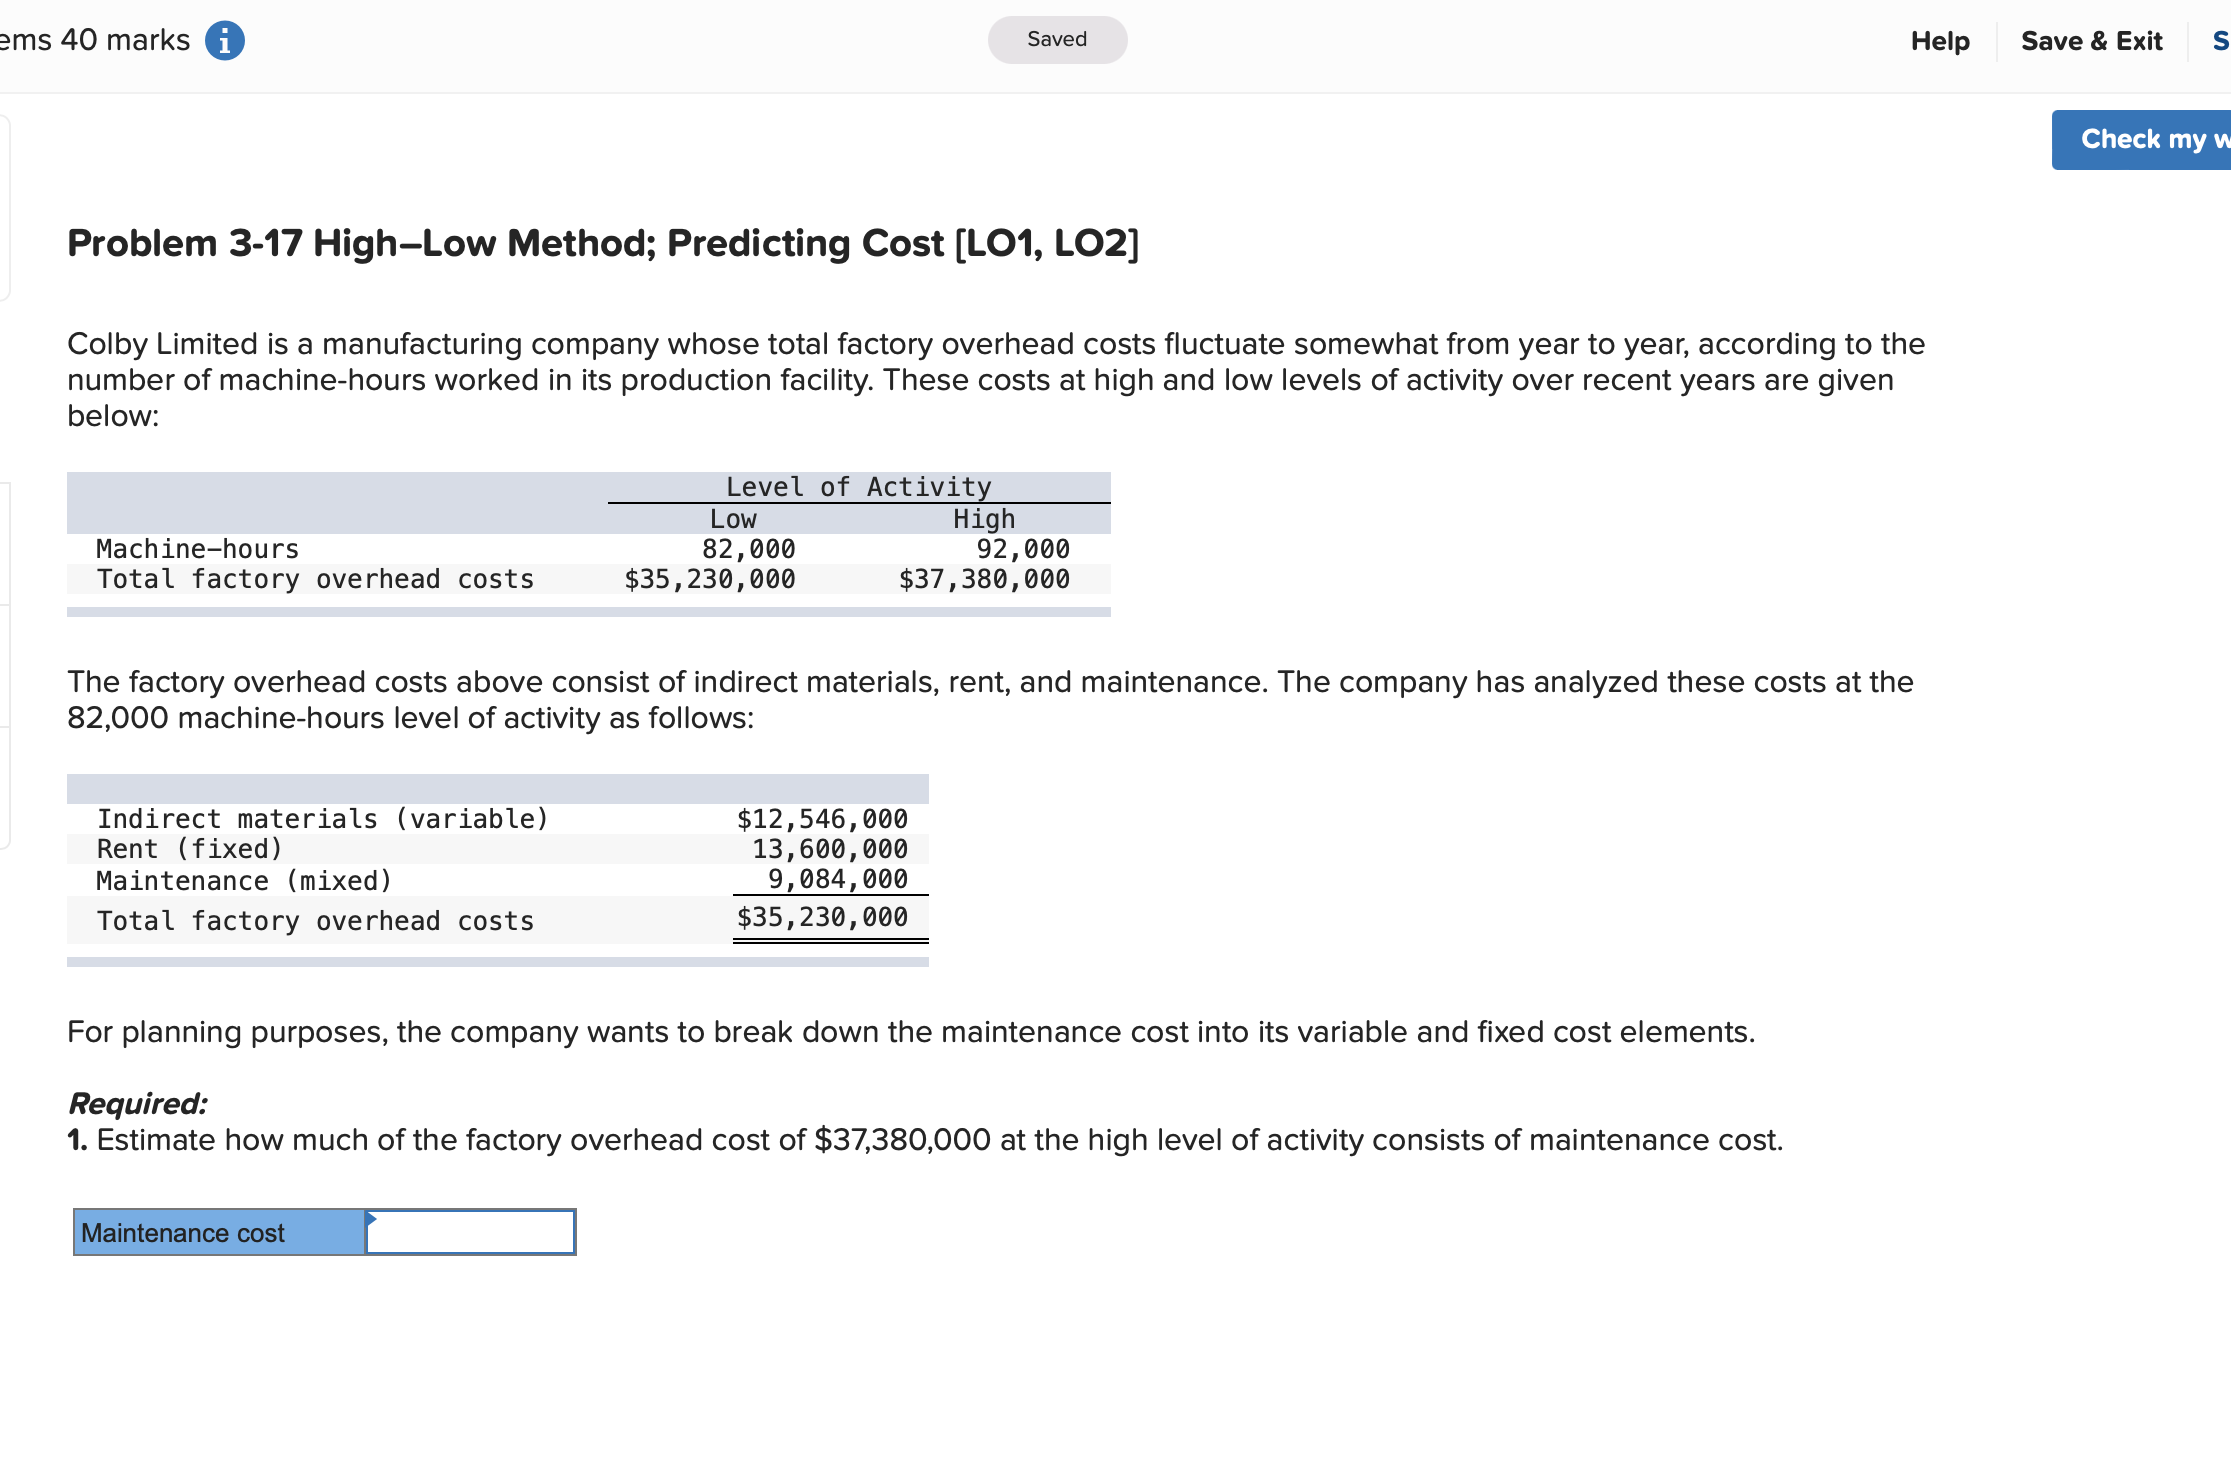The width and height of the screenshot is (2231, 1458).
Task: Click Save & Exit
Action: [x=2091, y=41]
